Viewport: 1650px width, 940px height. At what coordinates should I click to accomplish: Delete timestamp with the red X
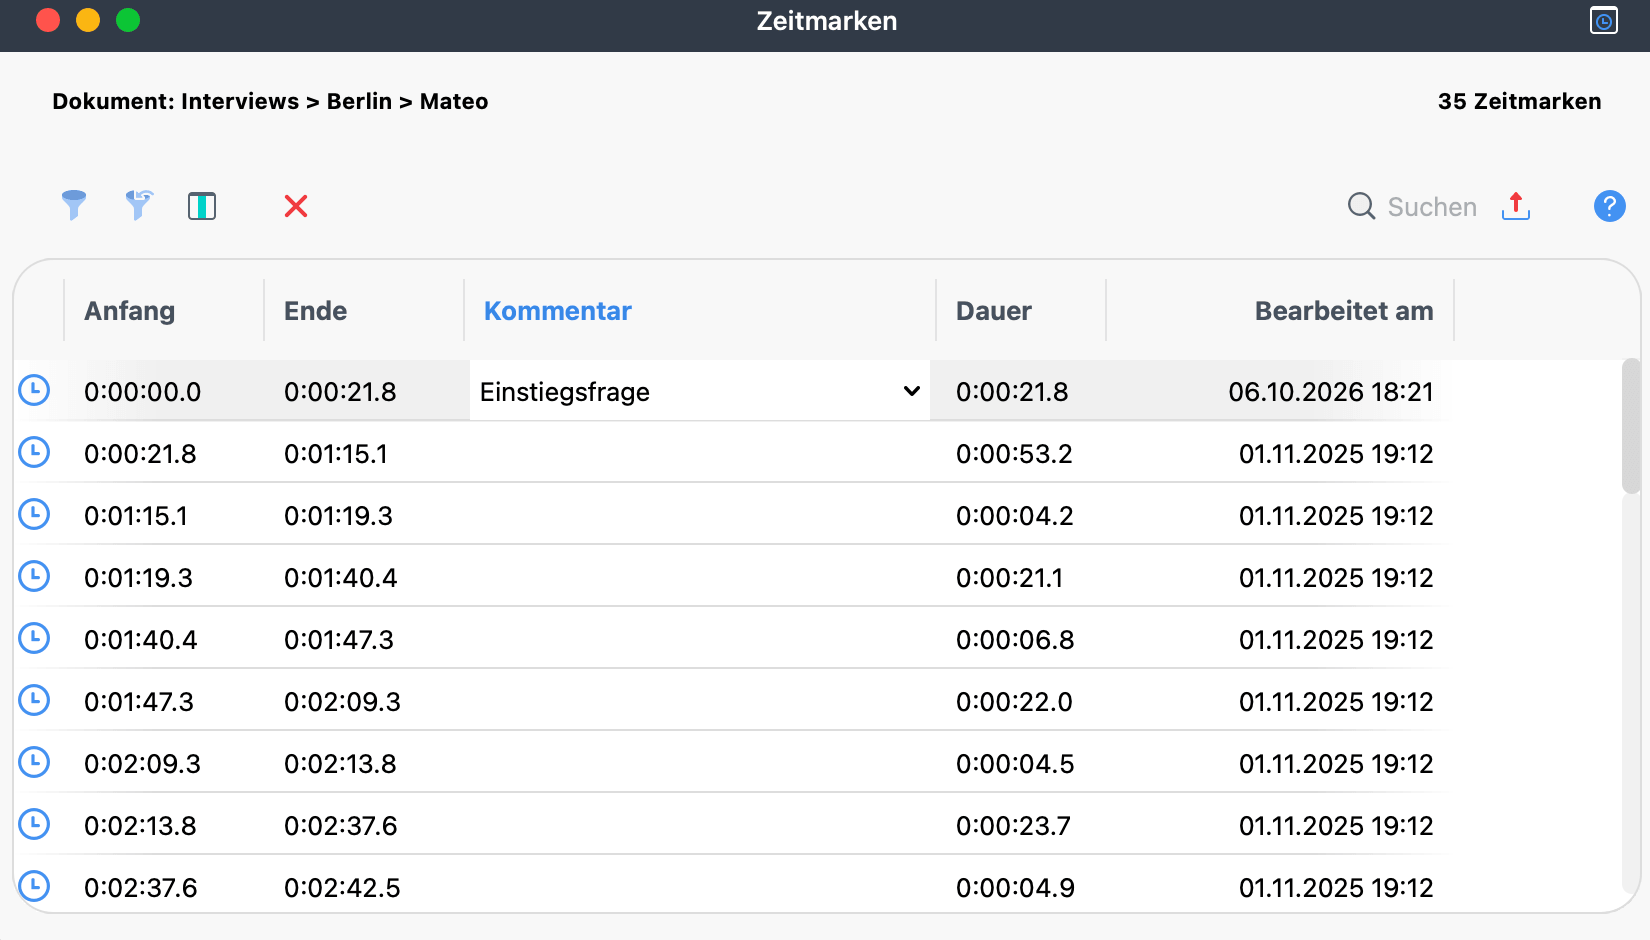click(x=296, y=206)
